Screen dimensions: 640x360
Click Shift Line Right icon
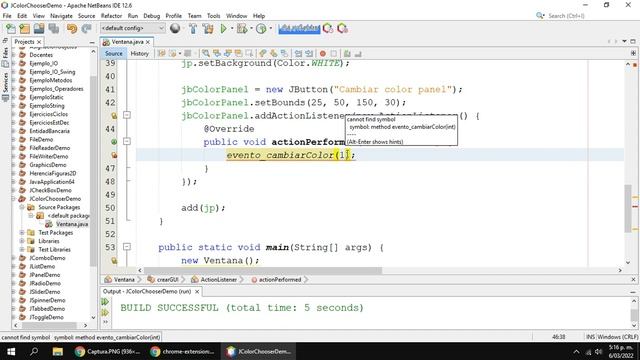[x=309, y=53]
